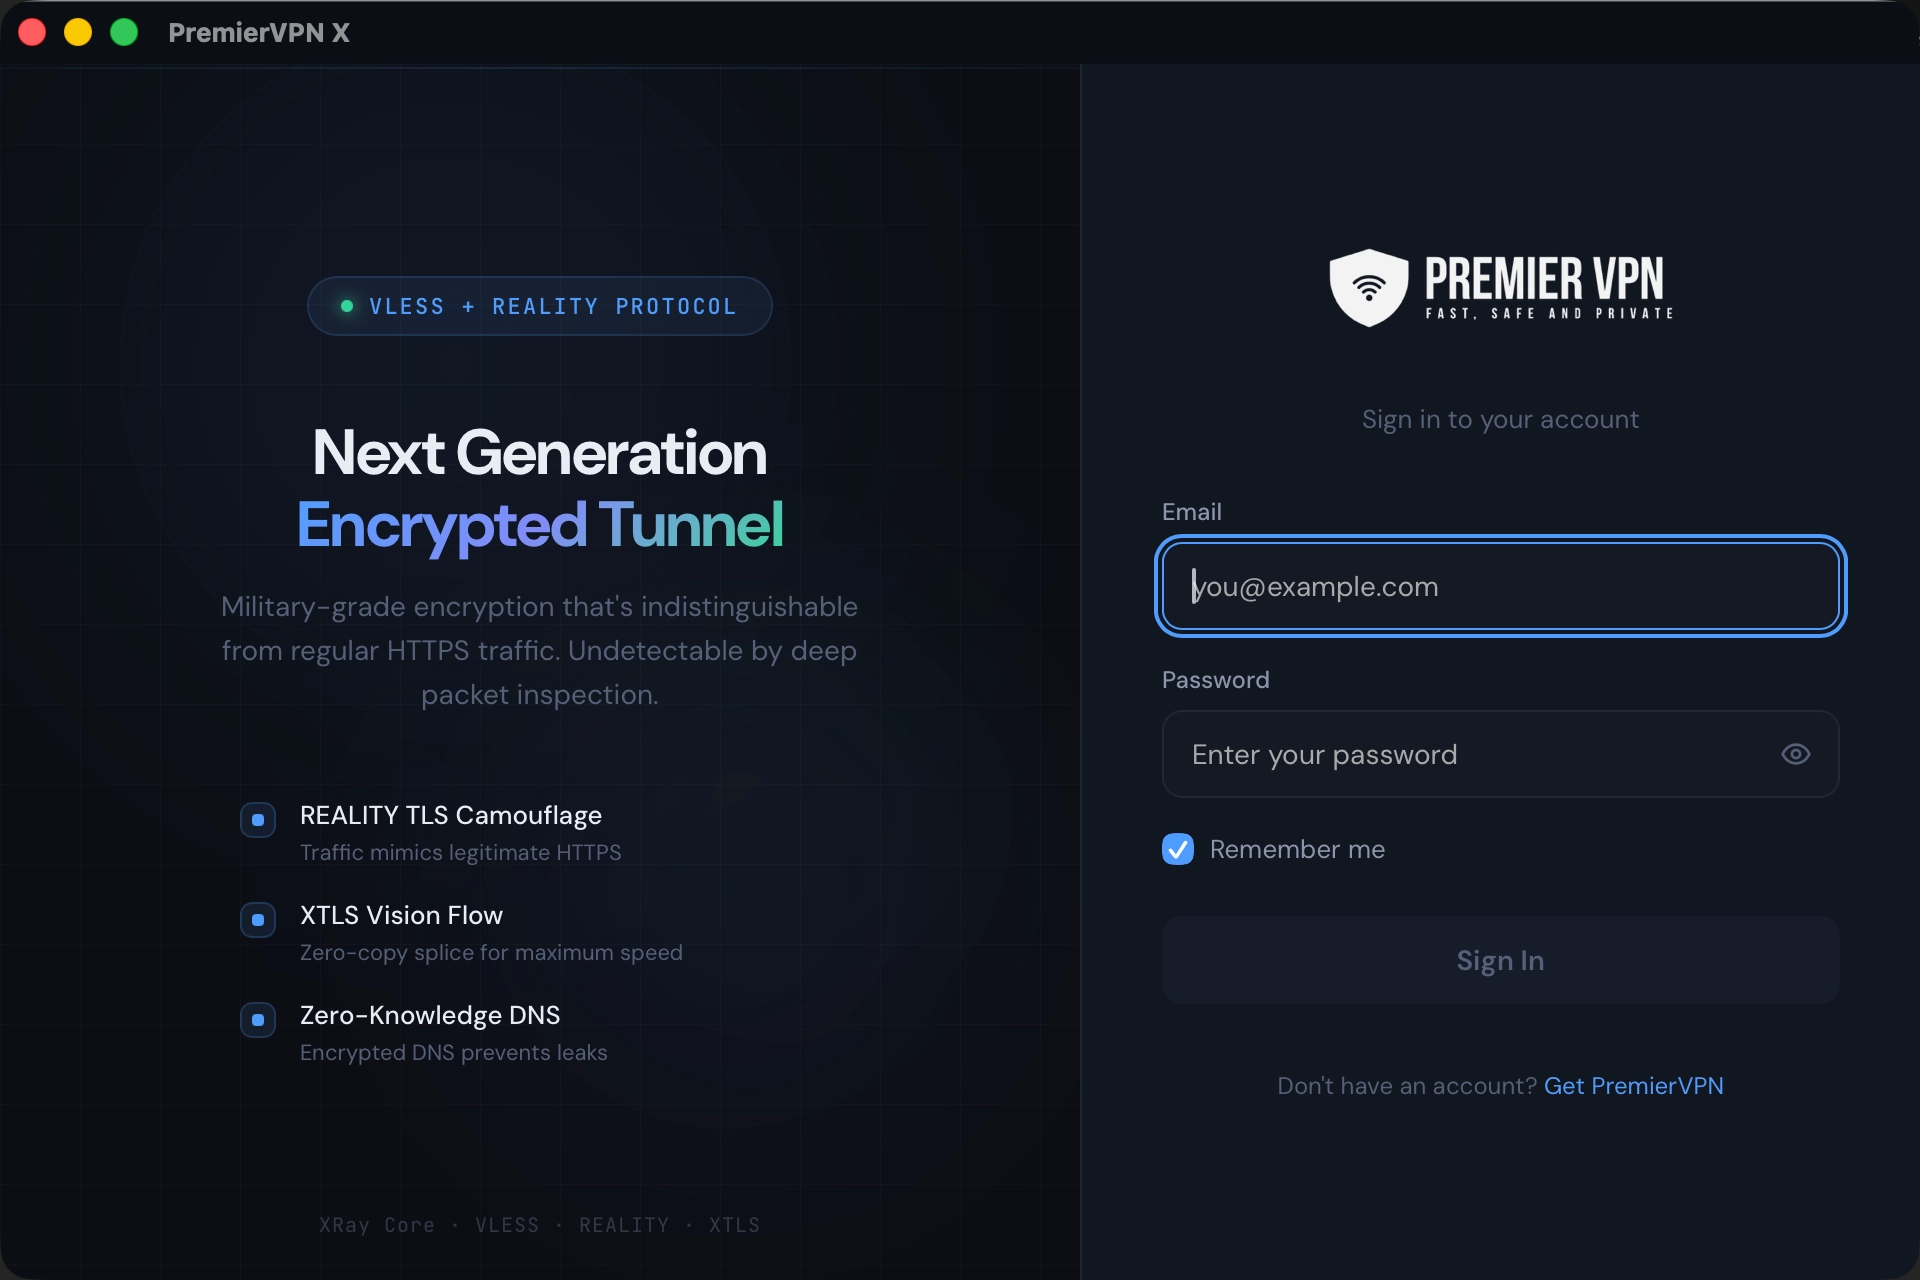The height and width of the screenshot is (1280, 1920).
Task: Select XRay Core in the footer text
Action: coord(376,1224)
